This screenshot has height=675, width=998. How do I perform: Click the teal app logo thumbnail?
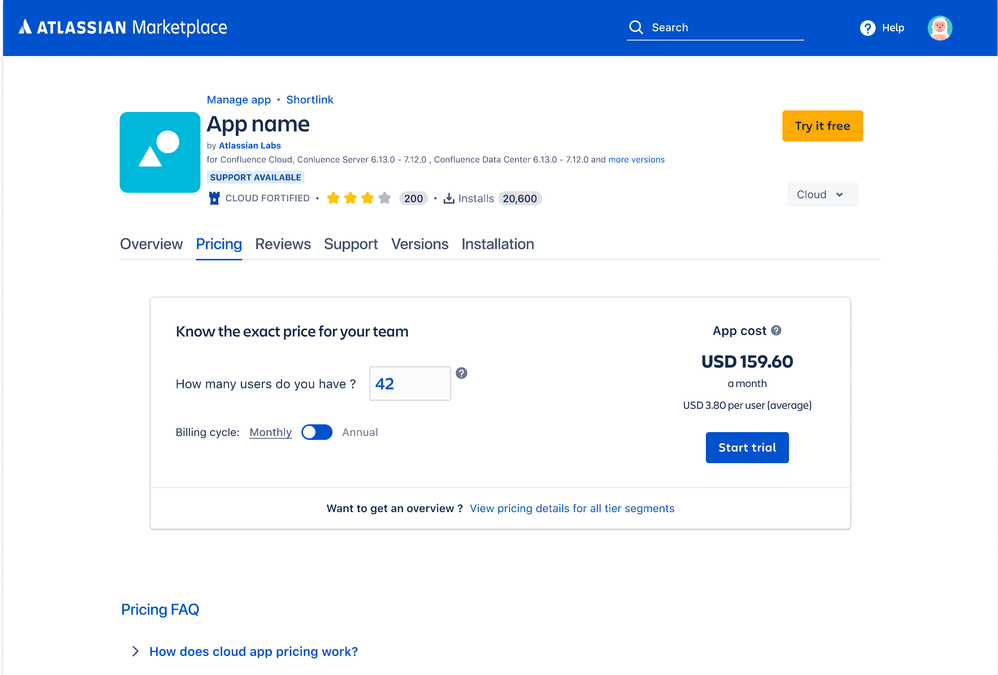pos(160,152)
